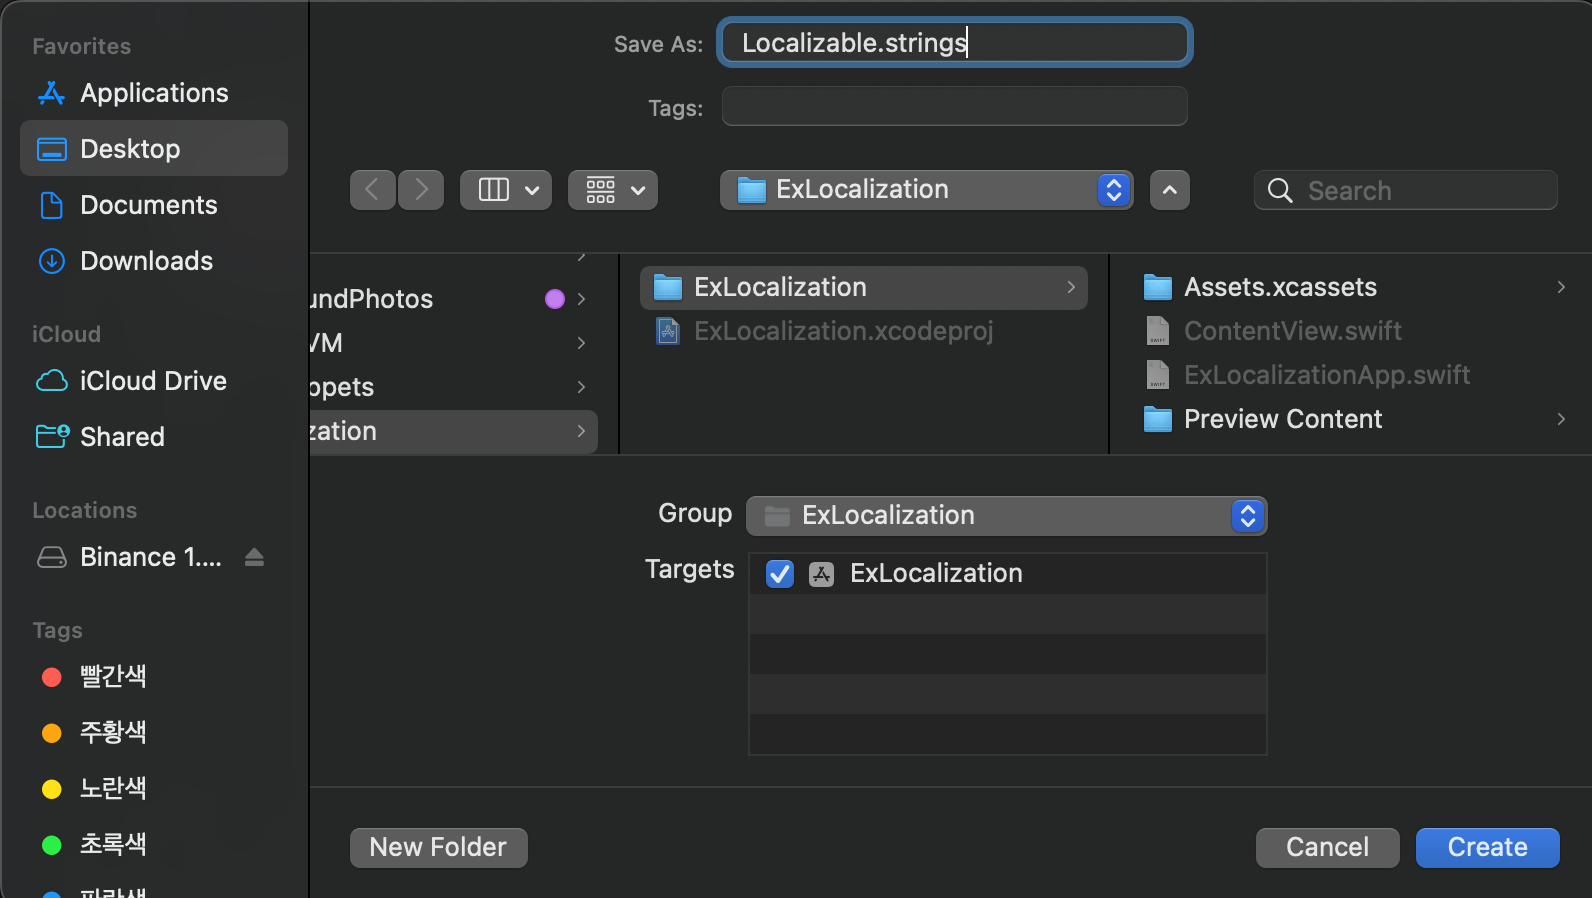Screen dimensions: 1592x898
Task: Eject the Binance volume
Action: click(x=254, y=557)
